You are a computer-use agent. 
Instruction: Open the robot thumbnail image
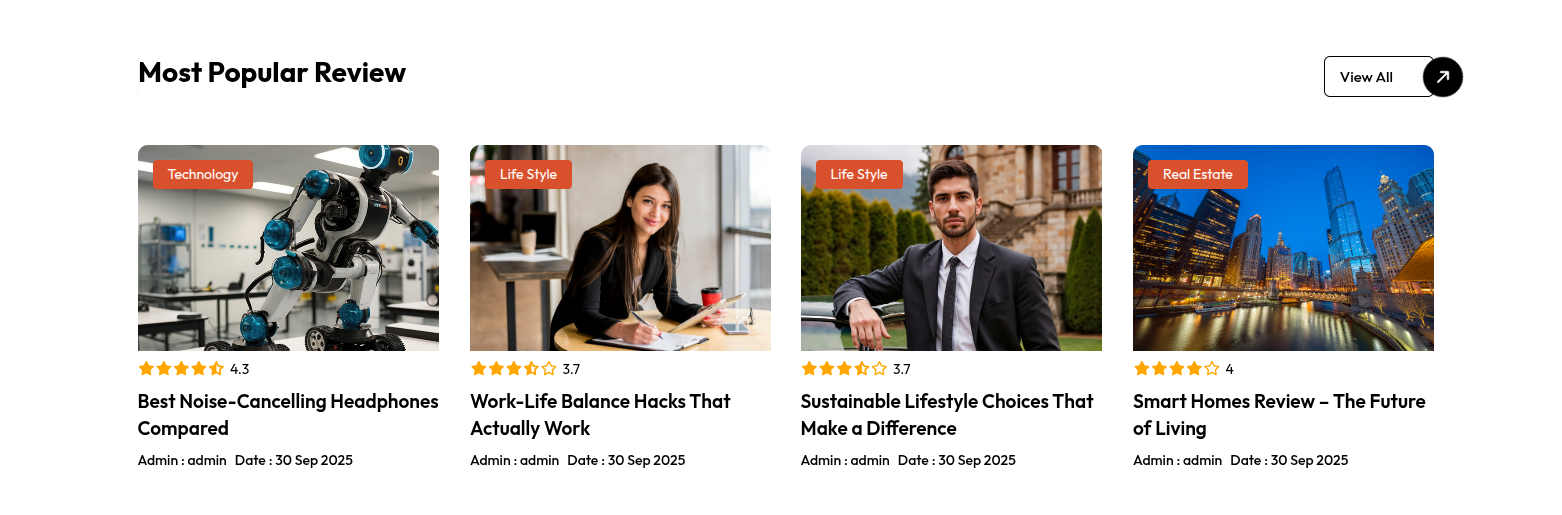[x=288, y=248]
